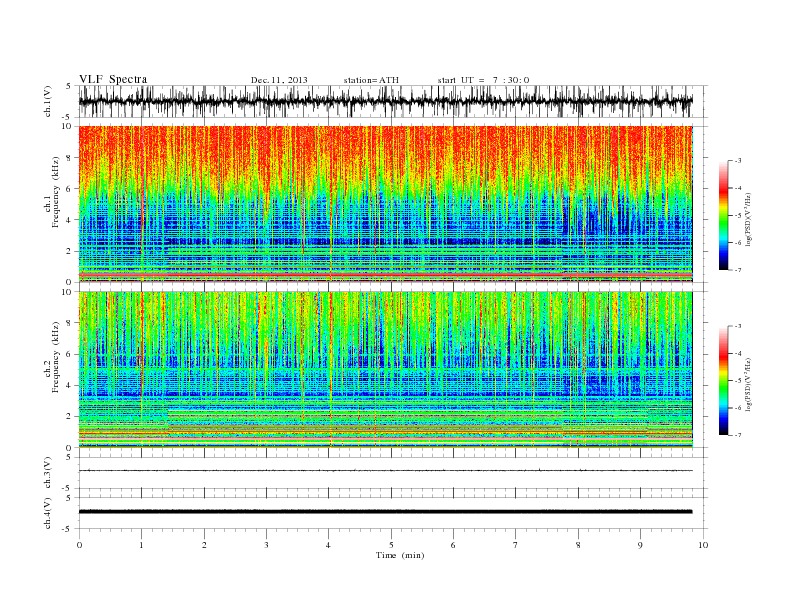Click the time axis tick label "4"

coord(329,545)
